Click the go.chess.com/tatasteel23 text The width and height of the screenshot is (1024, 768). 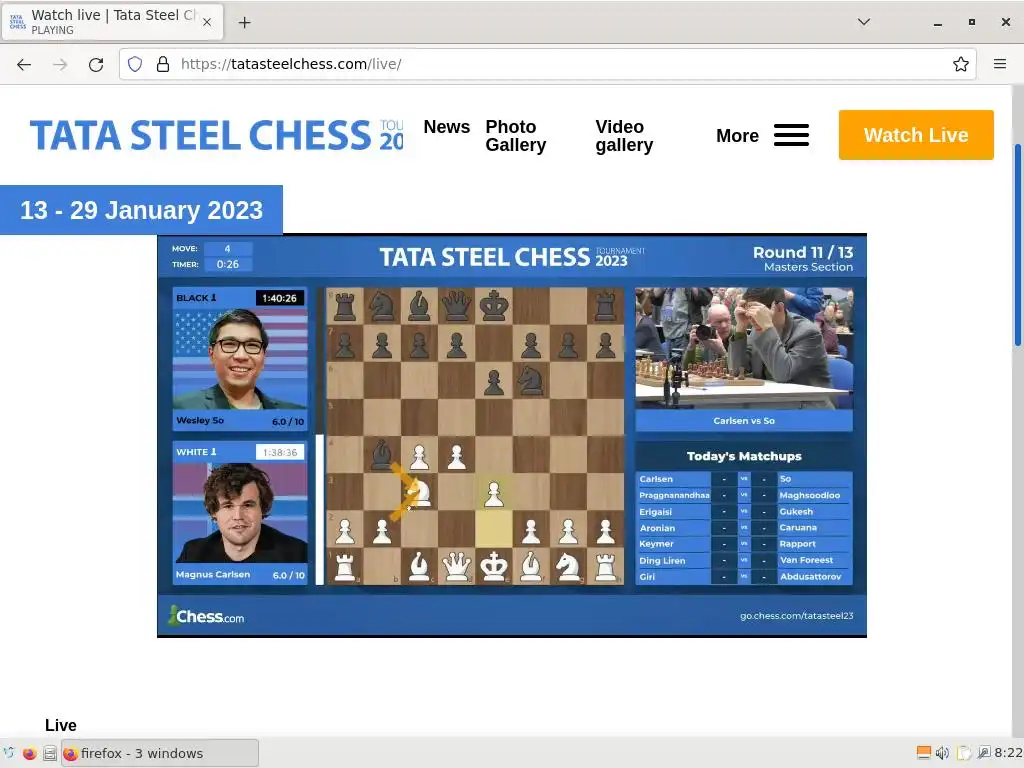pyautogui.click(x=796, y=616)
